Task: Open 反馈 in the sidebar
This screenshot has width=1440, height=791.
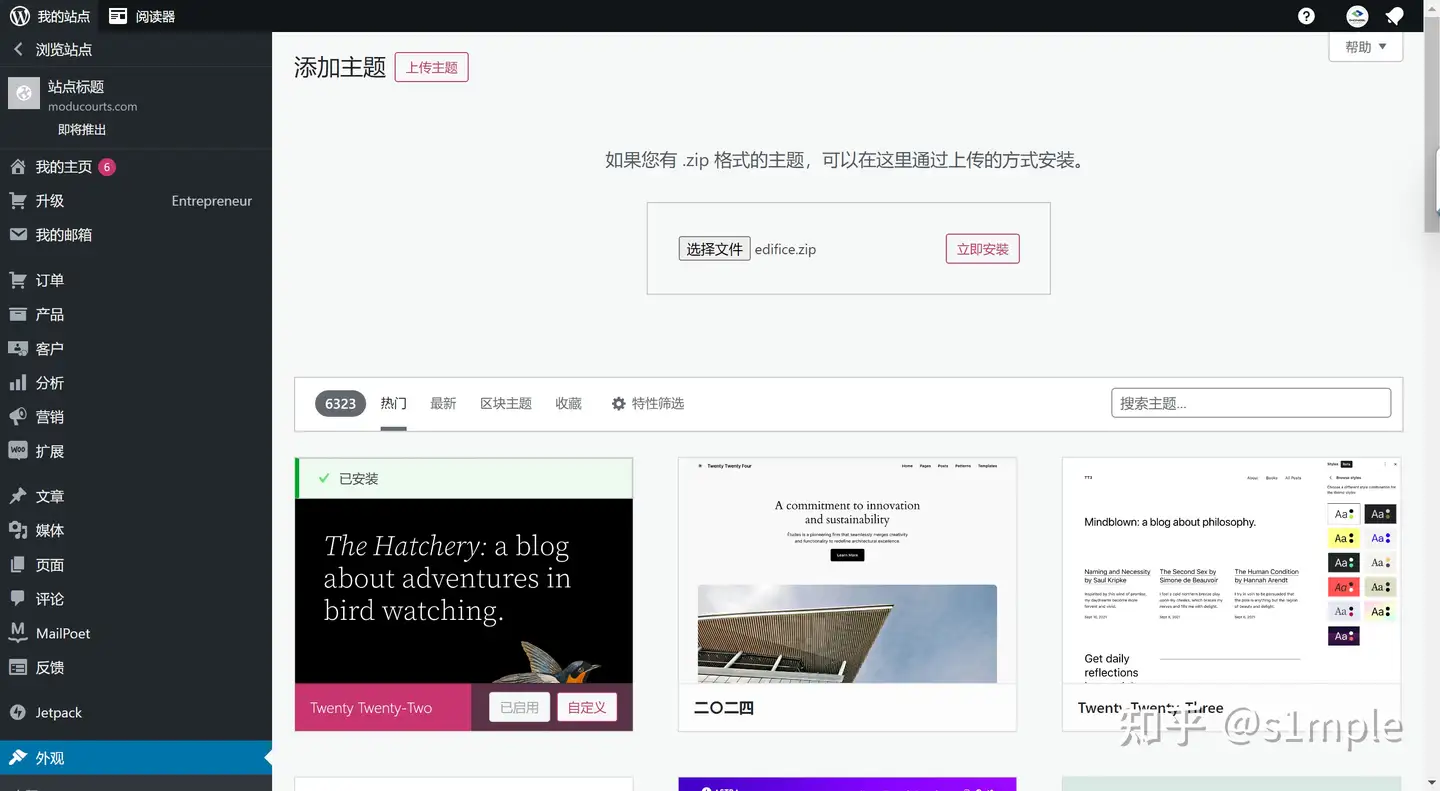Action: click(x=136, y=667)
